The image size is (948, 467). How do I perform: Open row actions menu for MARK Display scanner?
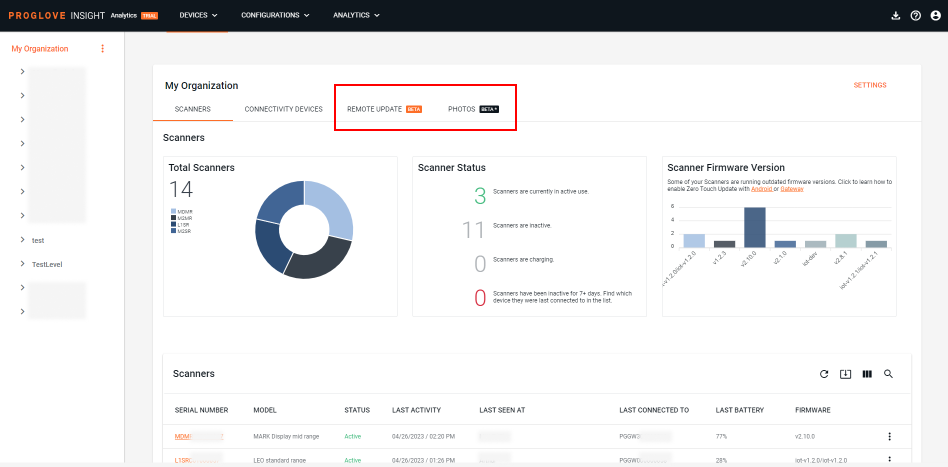pos(889,436)
